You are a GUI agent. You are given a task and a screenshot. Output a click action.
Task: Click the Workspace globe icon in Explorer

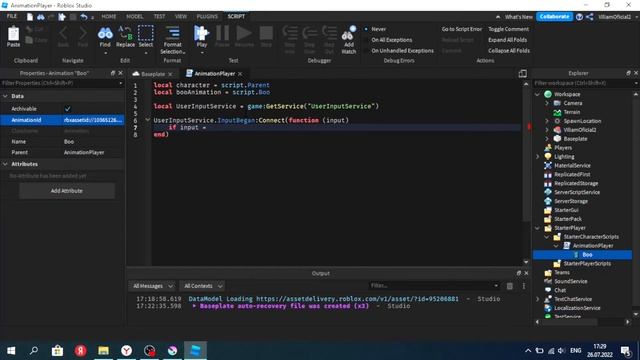pyautogui.click(x=548, y=94)
